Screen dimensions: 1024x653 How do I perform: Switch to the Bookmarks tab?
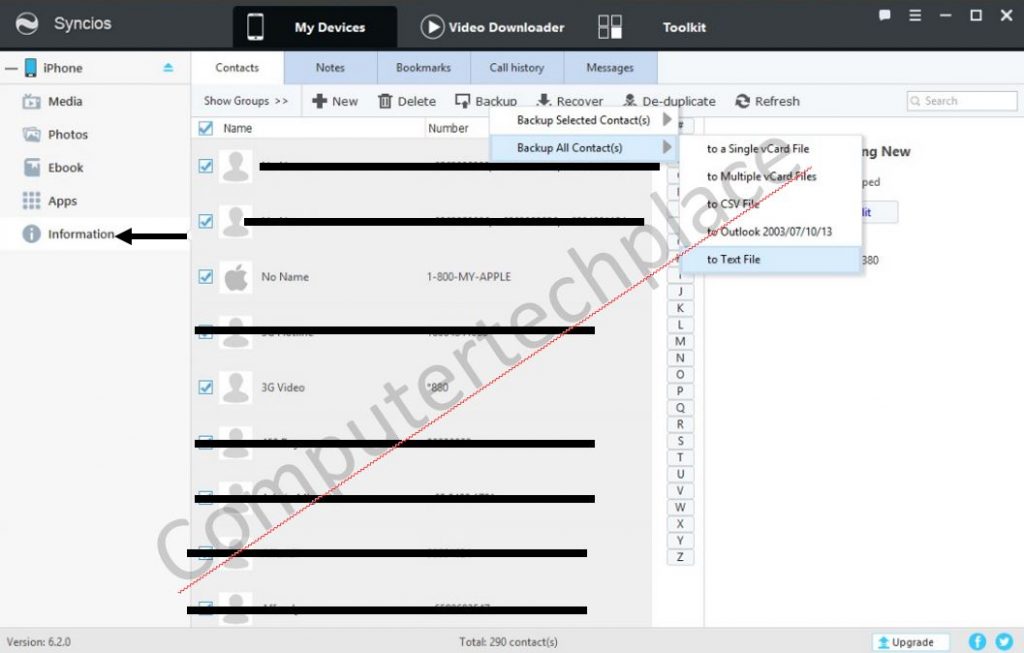pyautogui.click(x=423, y=67)
